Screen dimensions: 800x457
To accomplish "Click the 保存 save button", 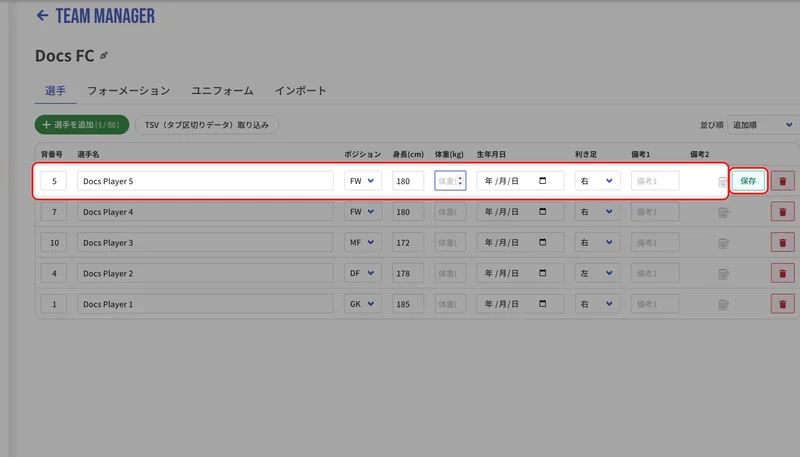I will pyautogui.click(x=748, y=181).
